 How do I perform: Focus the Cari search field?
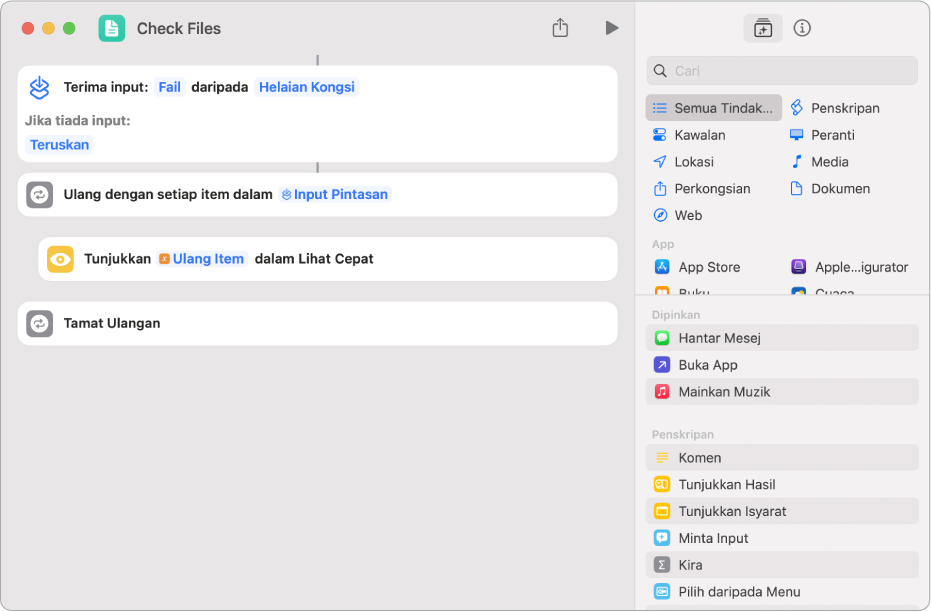click(x=782, y=71)
